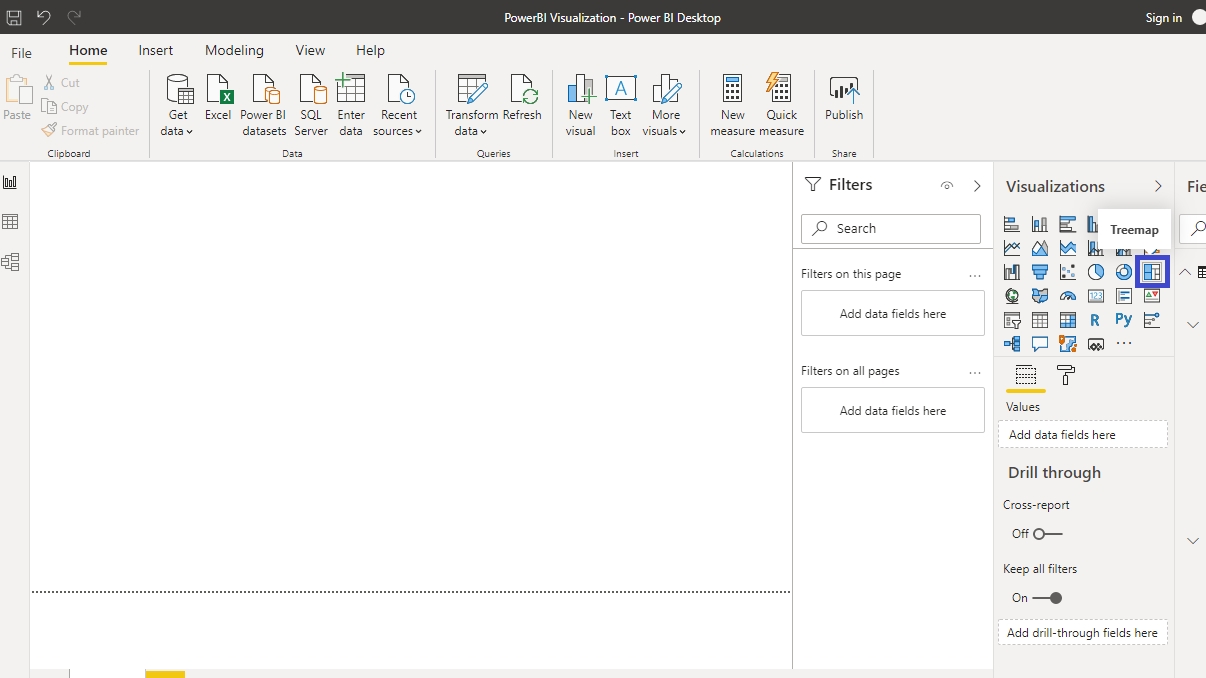Pick the Donut chart visual
1206x678 pixels.
click(1124, 272)
